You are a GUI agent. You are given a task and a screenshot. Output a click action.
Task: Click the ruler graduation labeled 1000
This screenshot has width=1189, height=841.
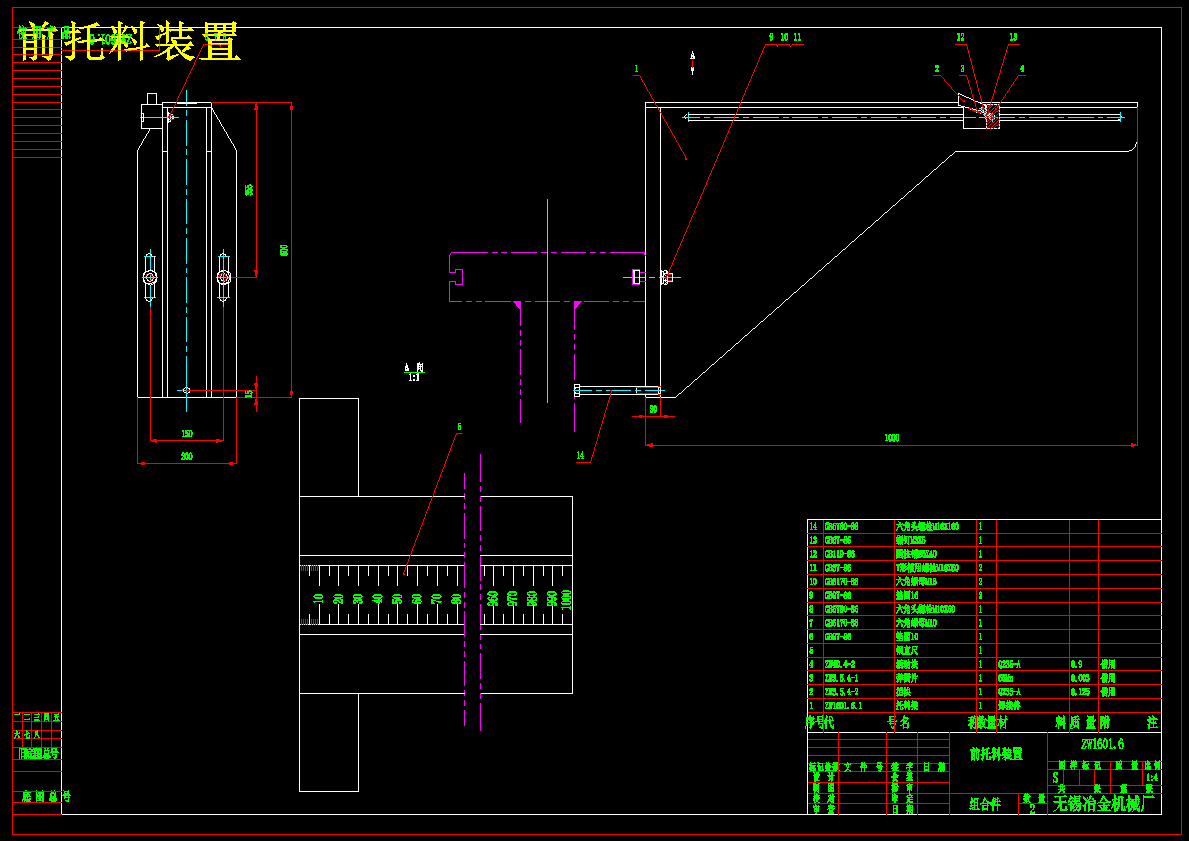567,599
